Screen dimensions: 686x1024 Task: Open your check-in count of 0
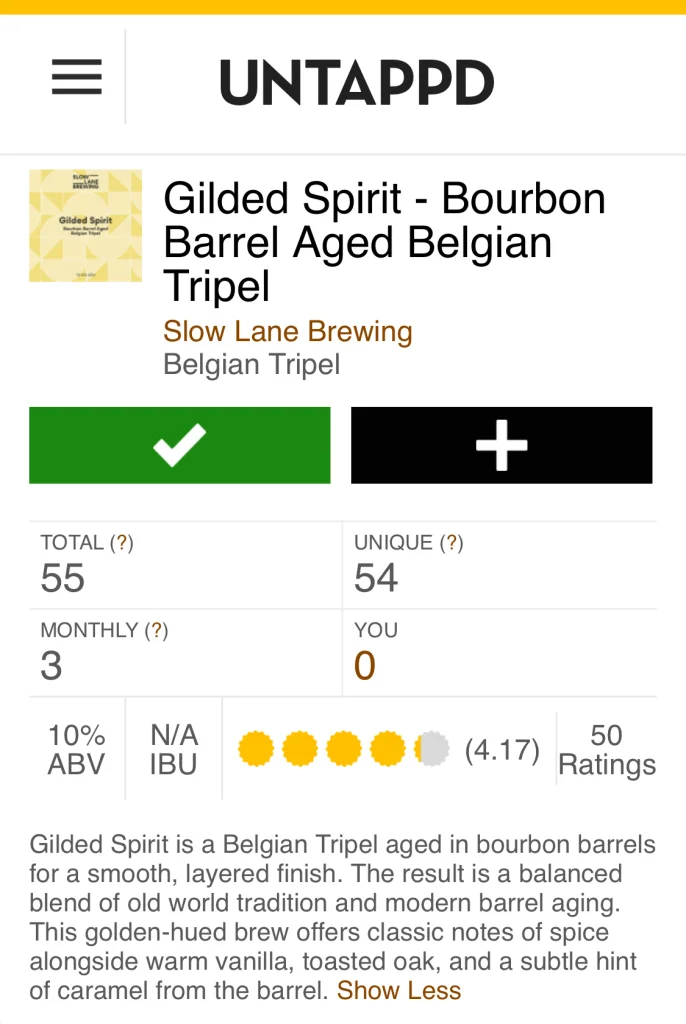364,666
